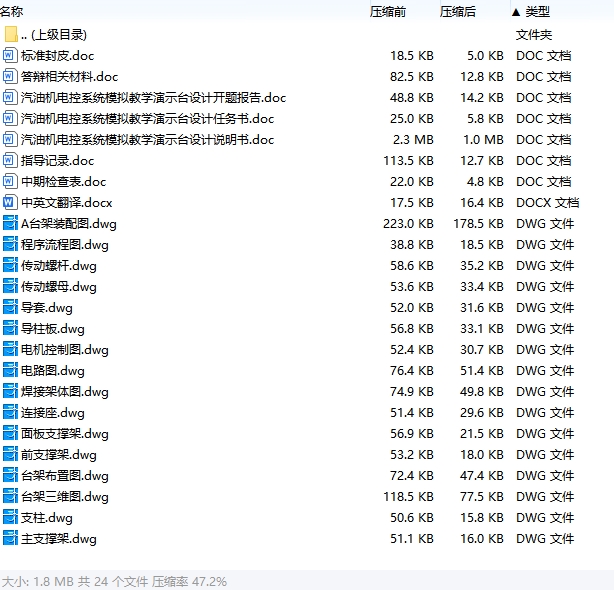The image size is (614, 590).
Task: Click the DWG icon for 程序流程图.dwg
Action: point(10,245)
